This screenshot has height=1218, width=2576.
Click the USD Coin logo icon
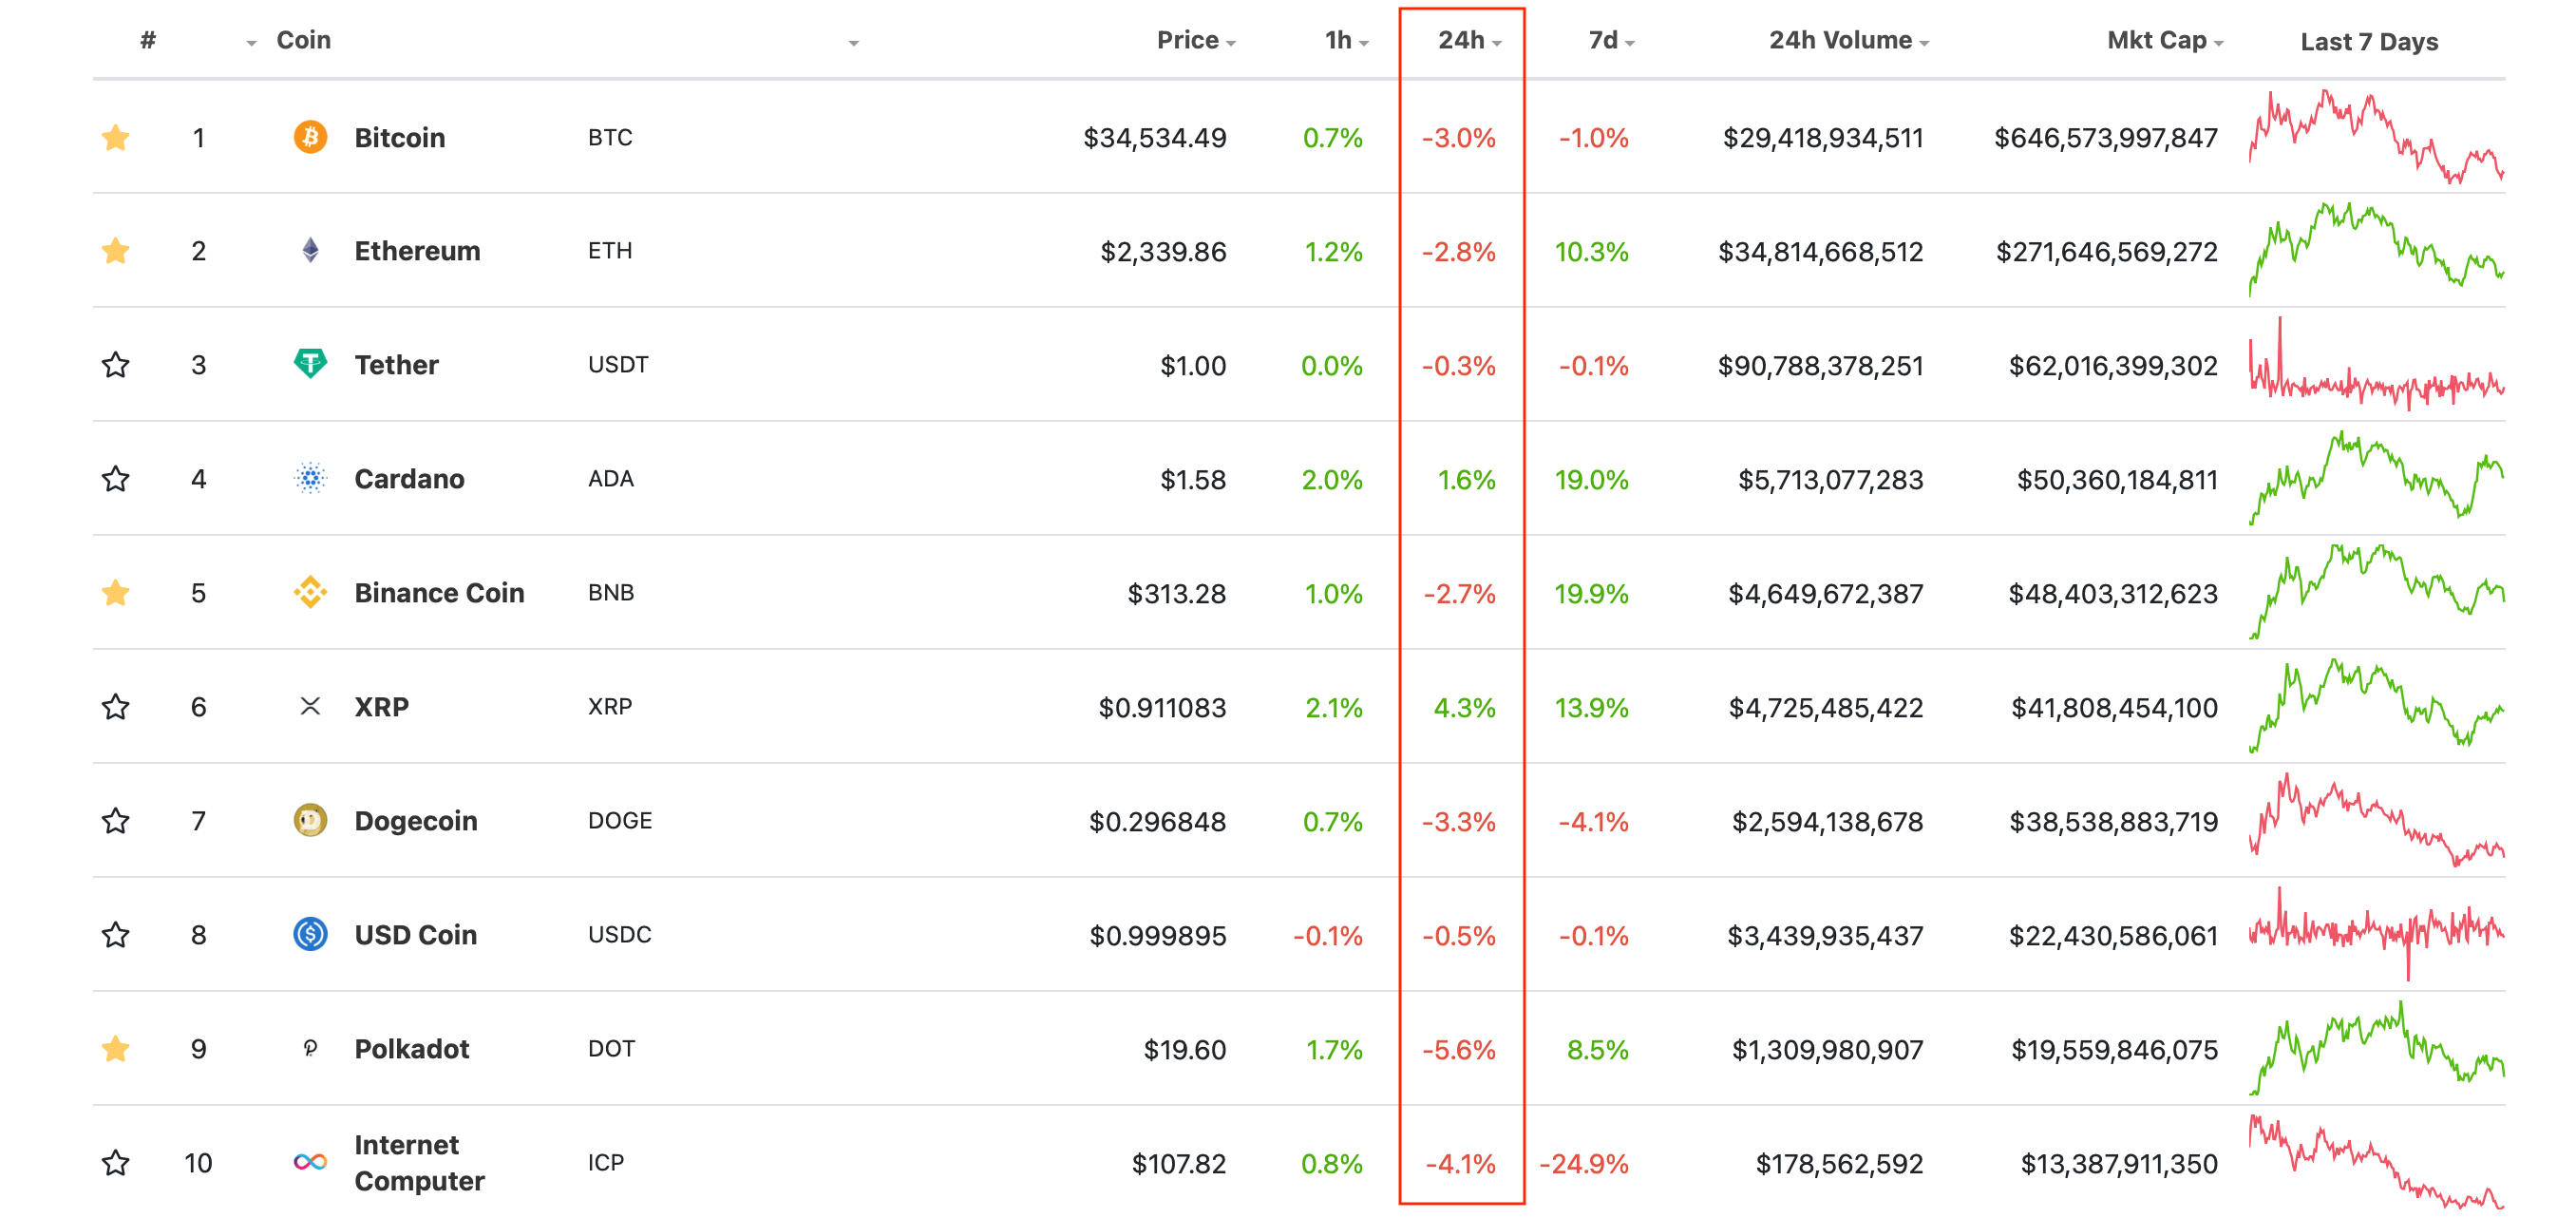(x=310, y=935)
